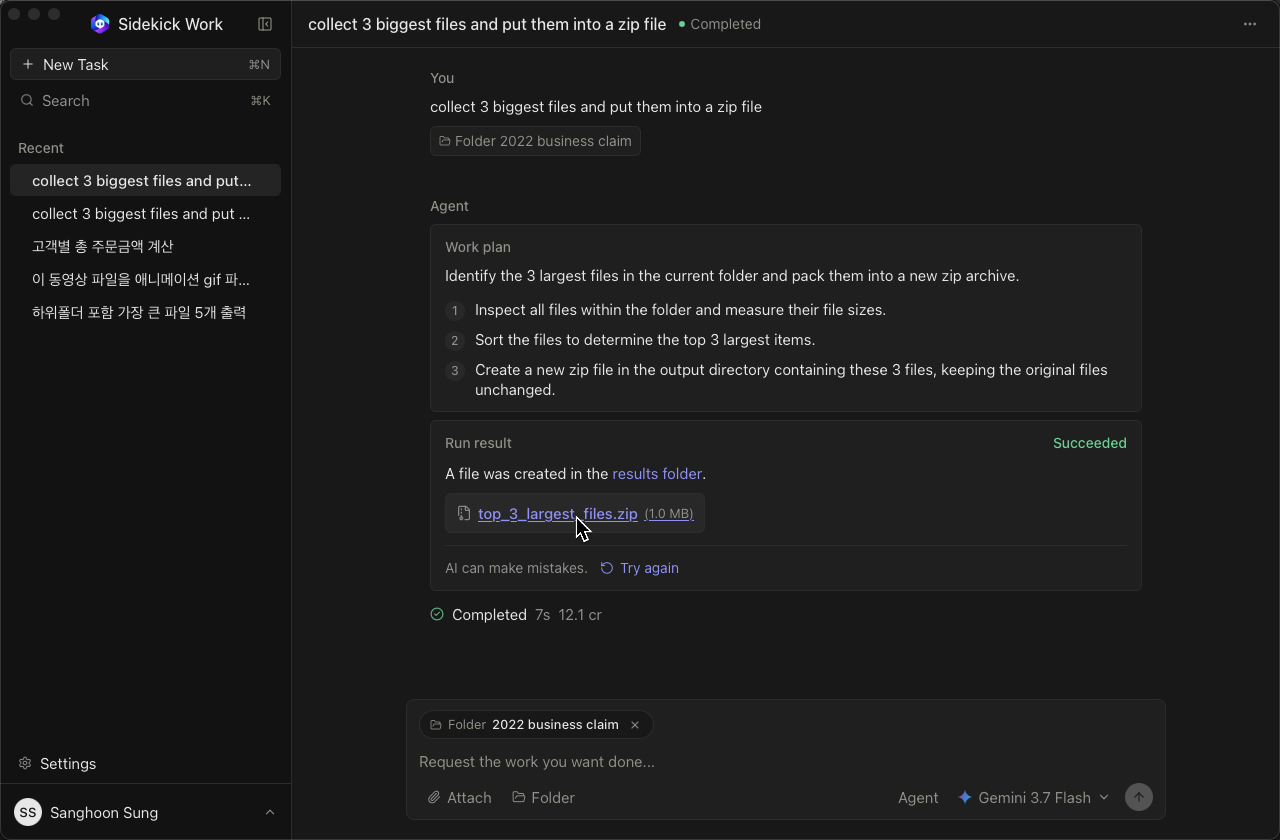Open the '이 동영상 파일을 애니메이션 gif' task

[145, 279]
